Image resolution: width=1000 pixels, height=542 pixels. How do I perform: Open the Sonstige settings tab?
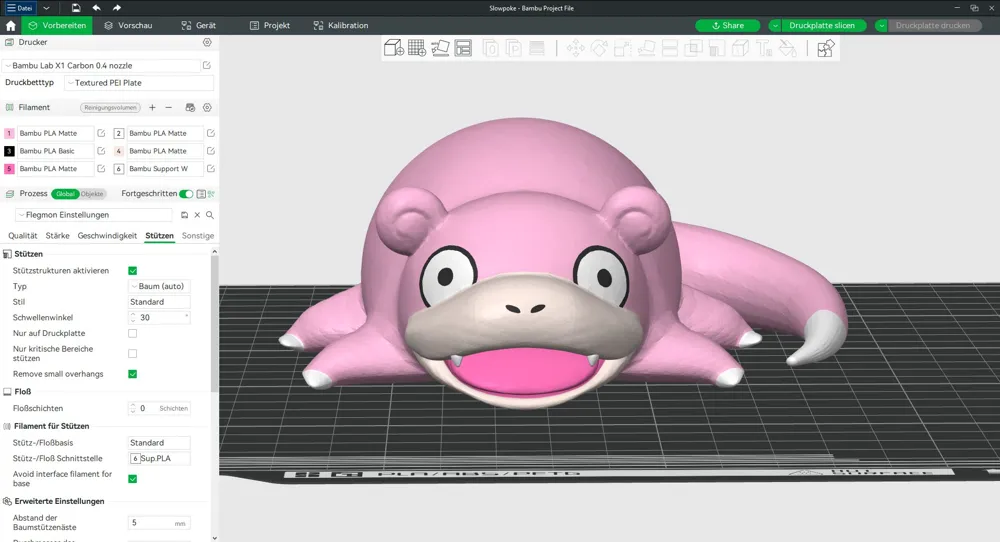[x=198, y=236]
